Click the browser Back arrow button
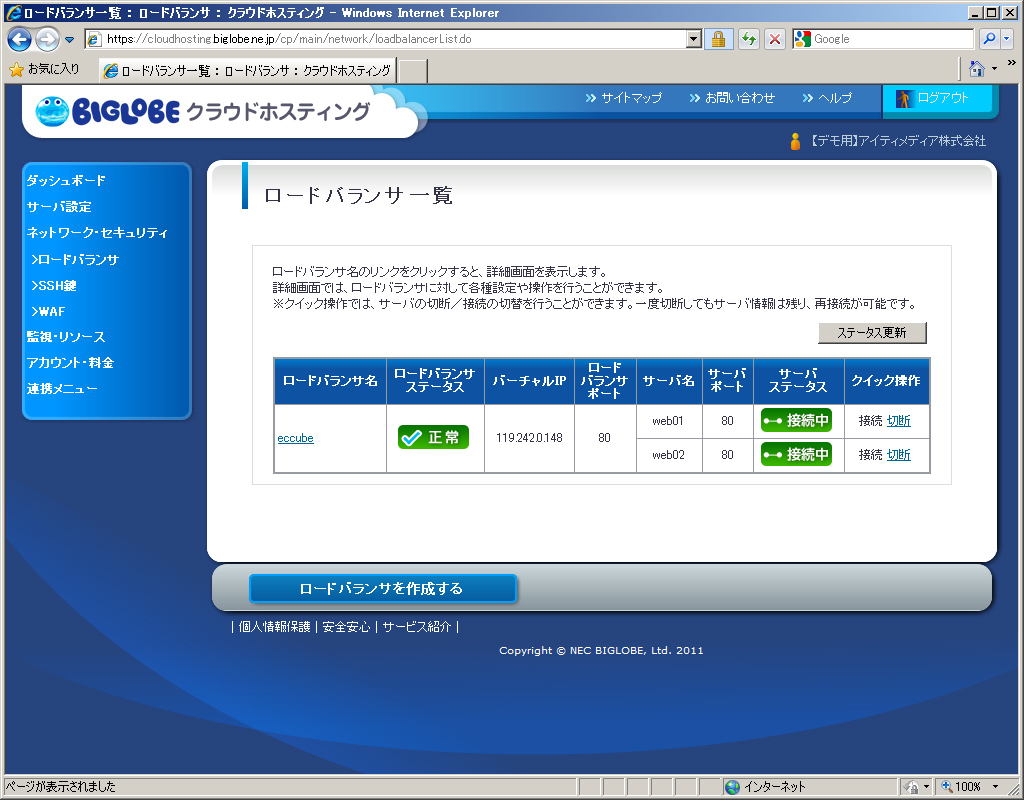This screenshot has width=1024, height=800. pos(20,39)
